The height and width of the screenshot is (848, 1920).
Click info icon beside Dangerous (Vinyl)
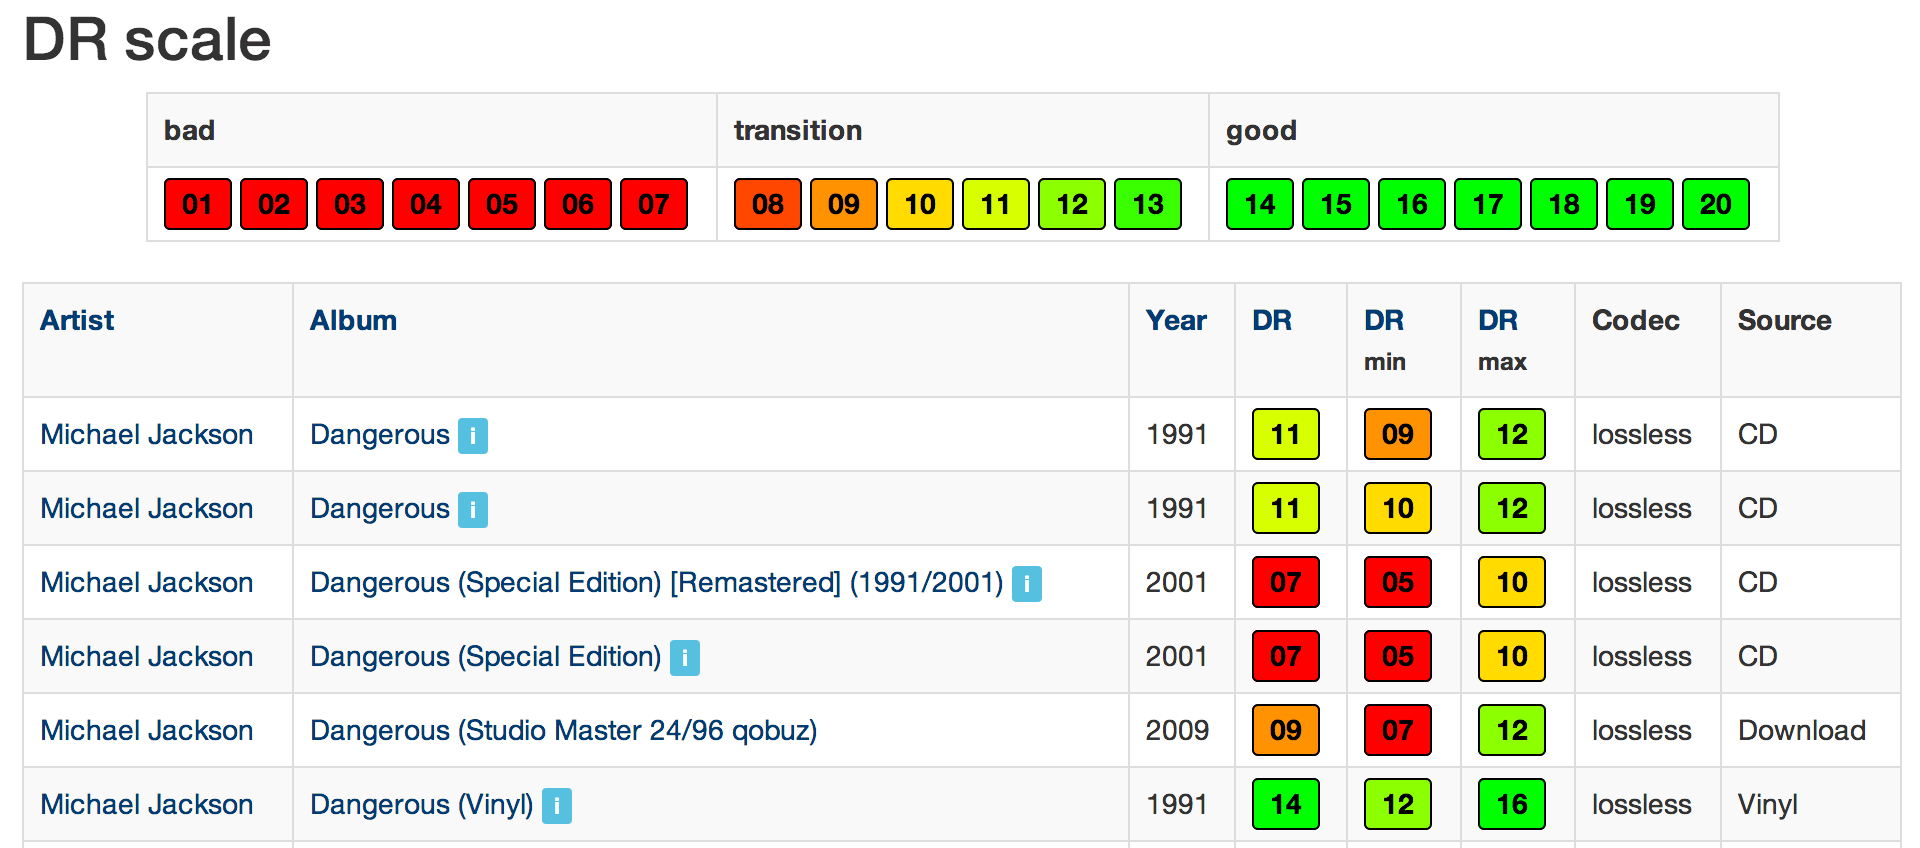click(556, 805)
